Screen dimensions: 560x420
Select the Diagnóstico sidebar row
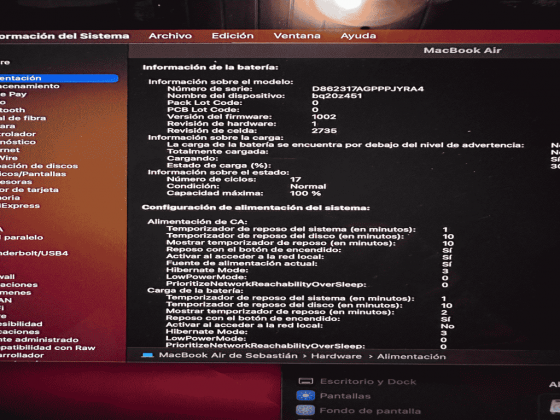[x=18, y=142]
